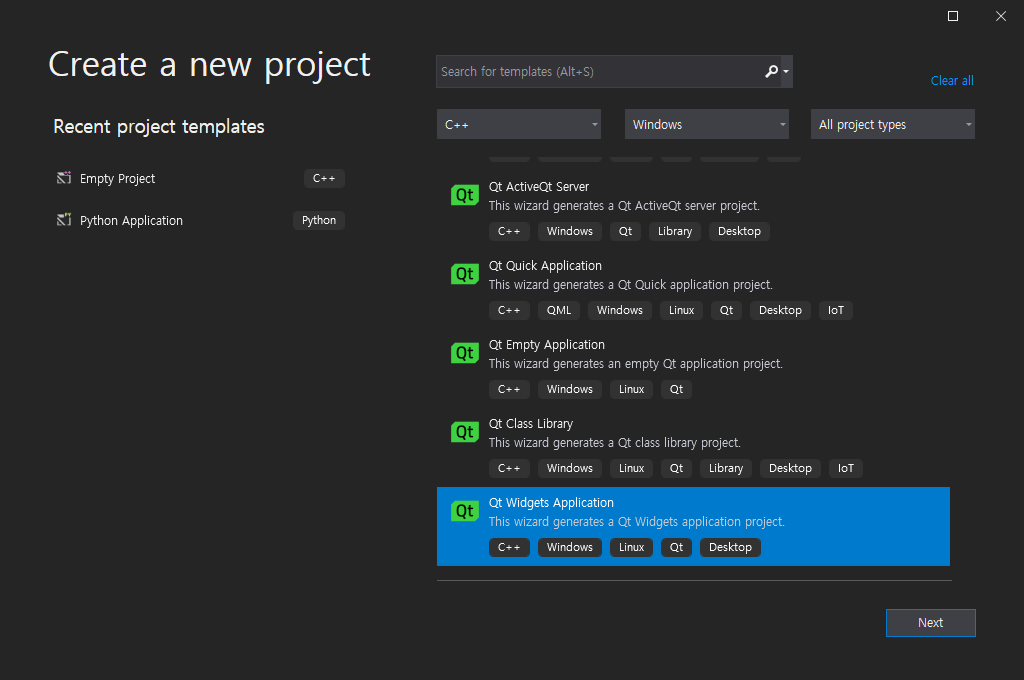Click the Qt ActiveQt server project description
This screenshot has width=1024, height=680.
624,206
